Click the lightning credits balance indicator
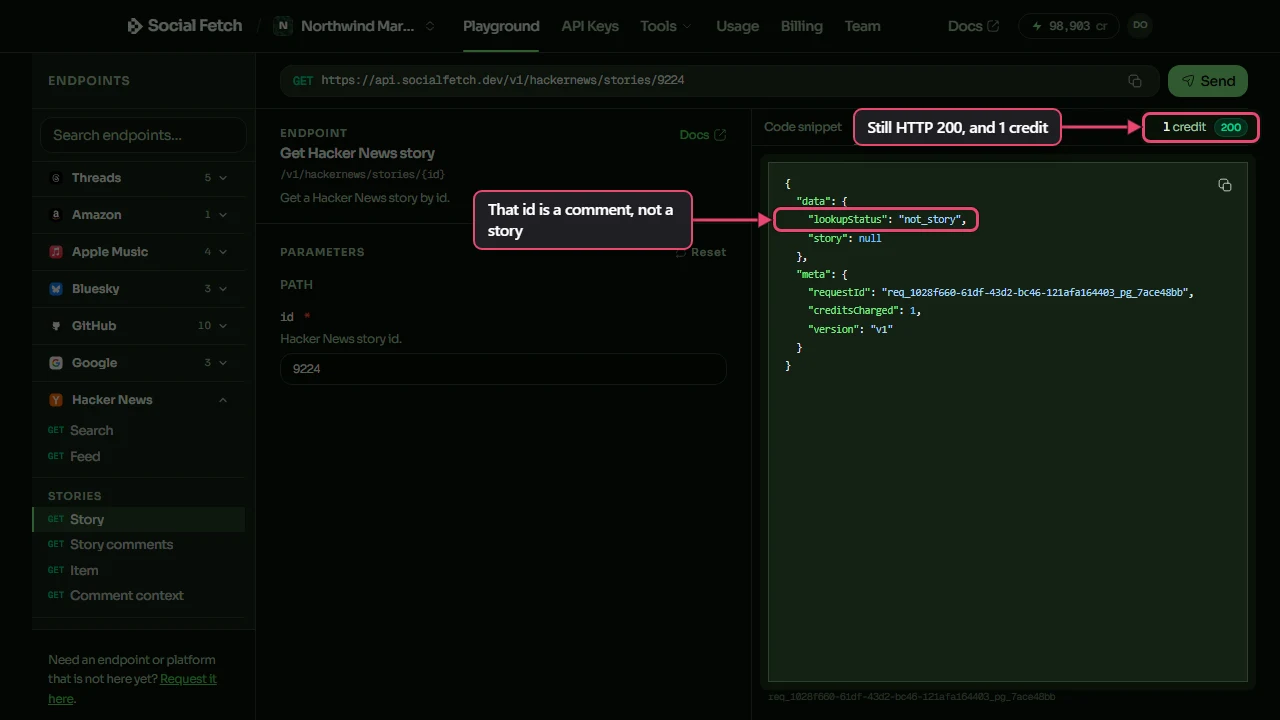This screenshot has width=1280, height=720. tap(1069, 26)
